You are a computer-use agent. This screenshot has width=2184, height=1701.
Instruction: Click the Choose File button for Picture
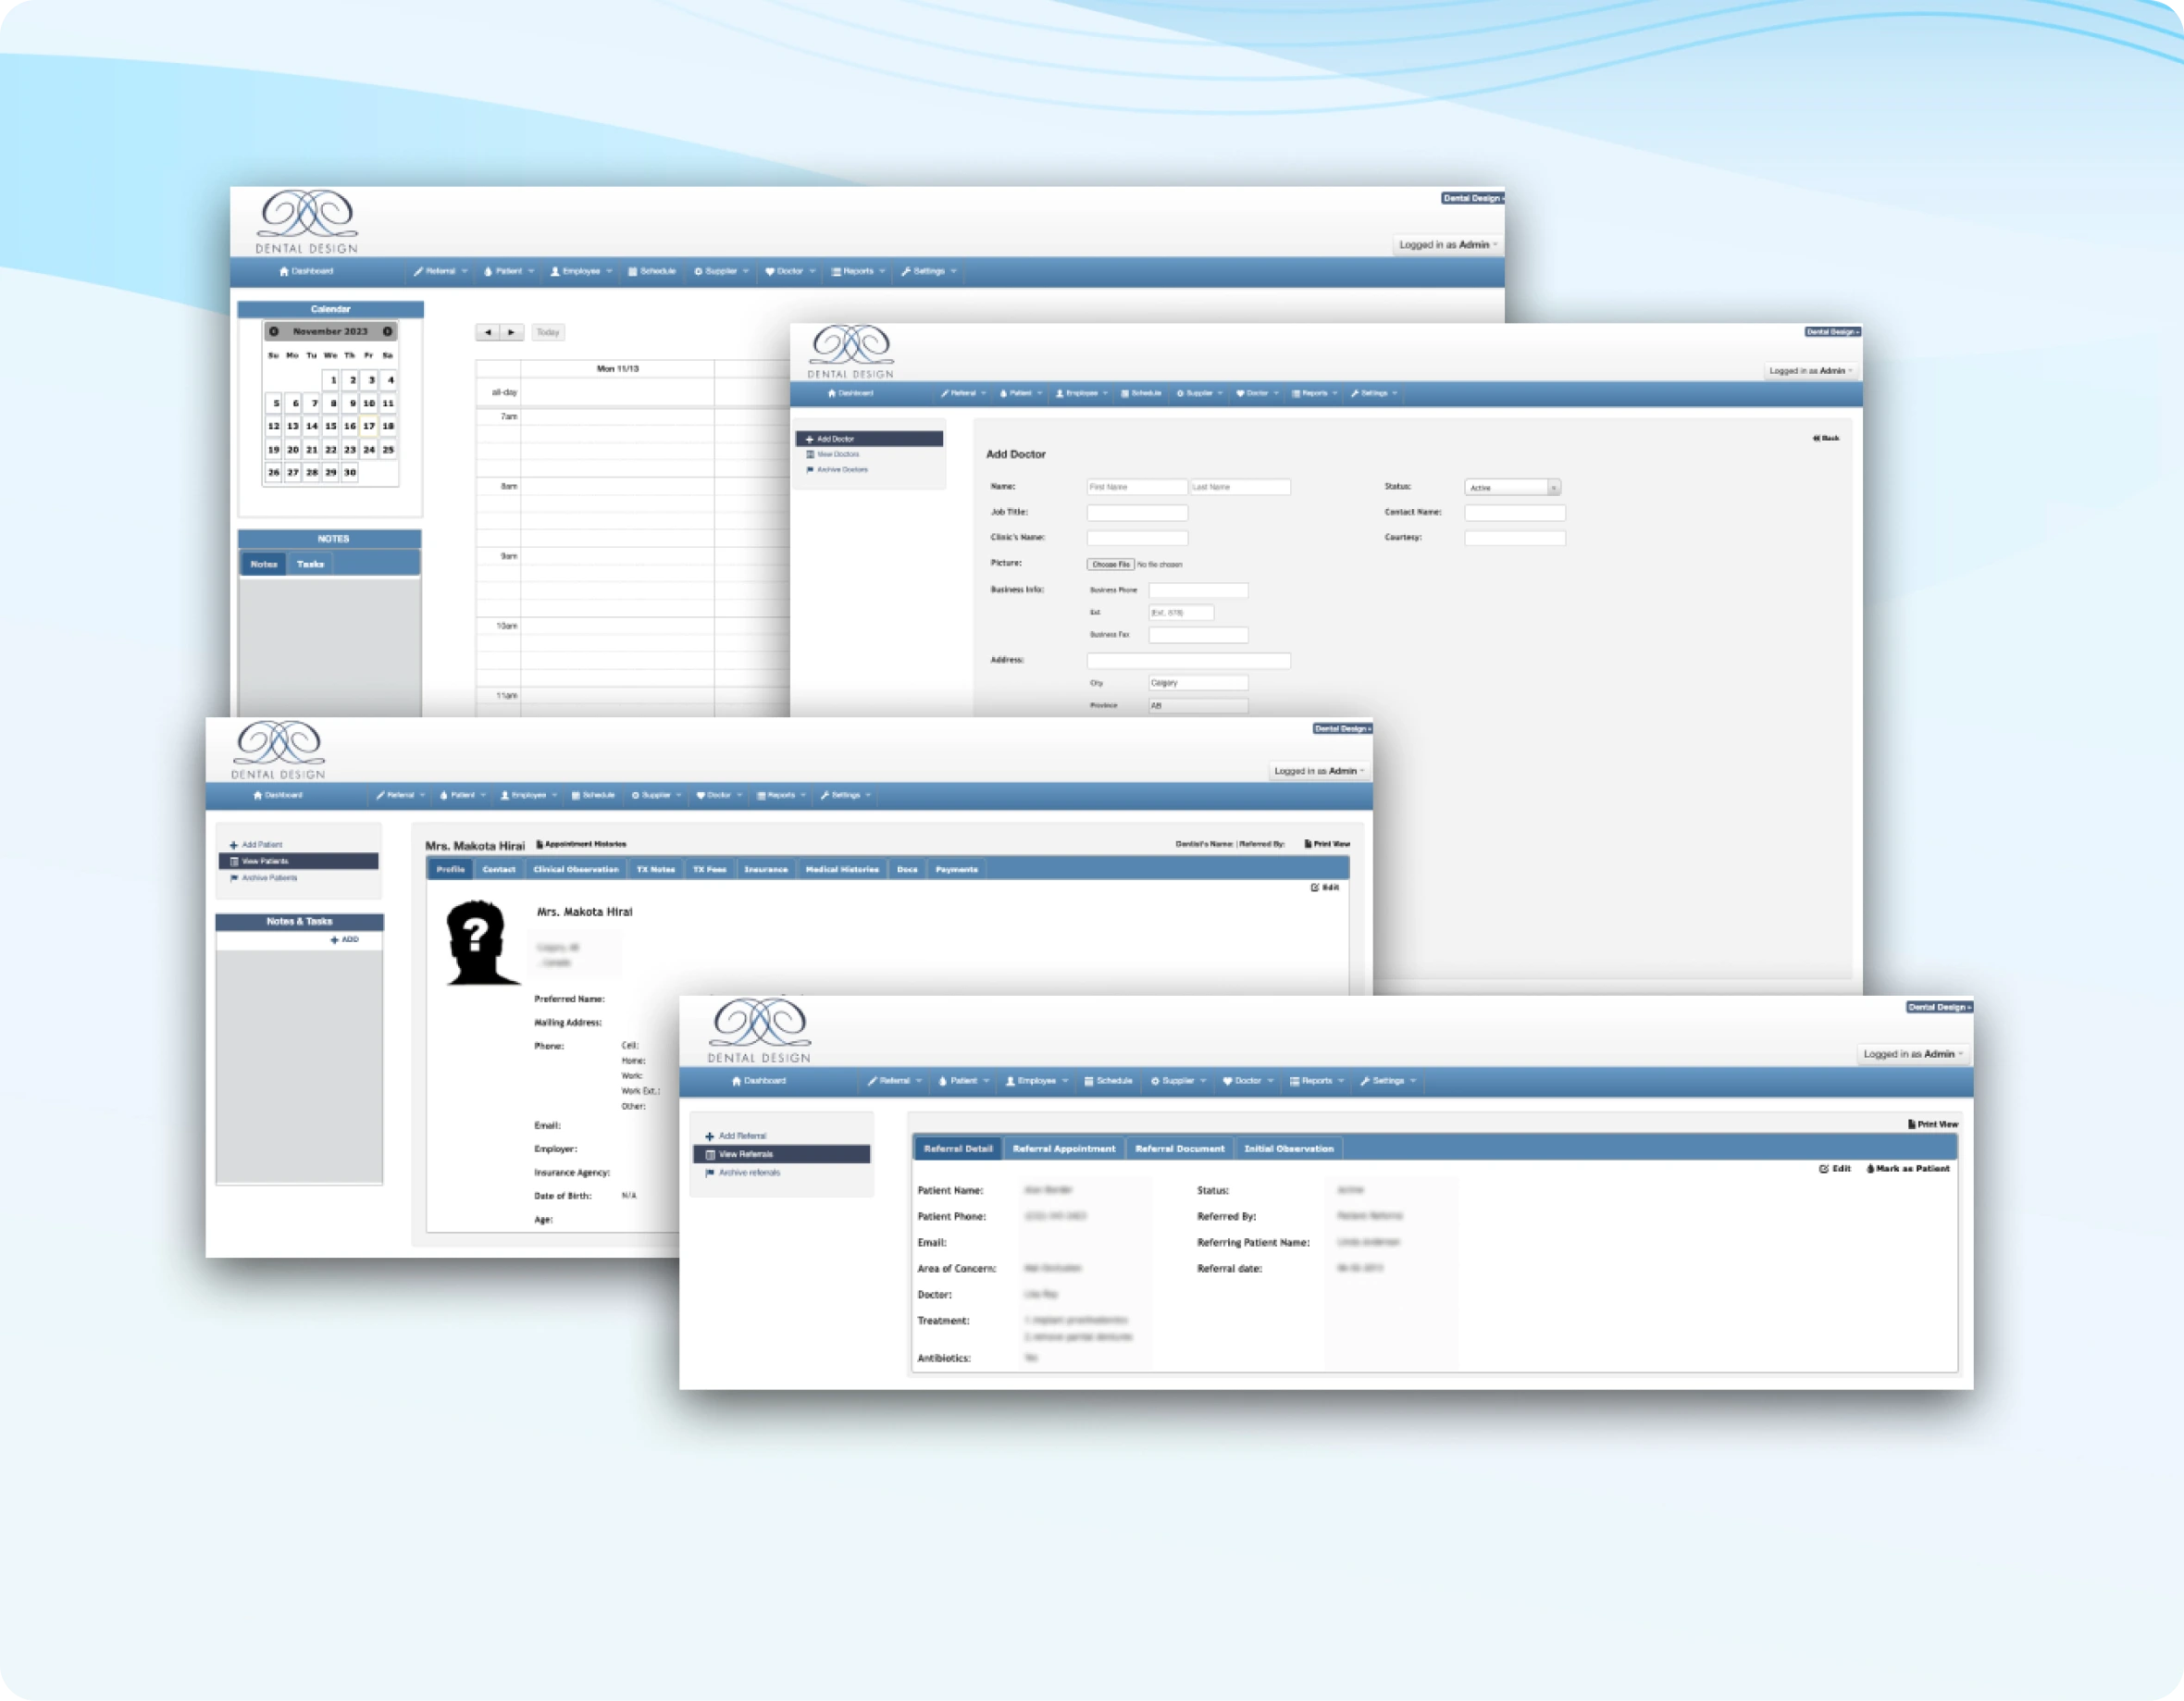[1110, 565]
